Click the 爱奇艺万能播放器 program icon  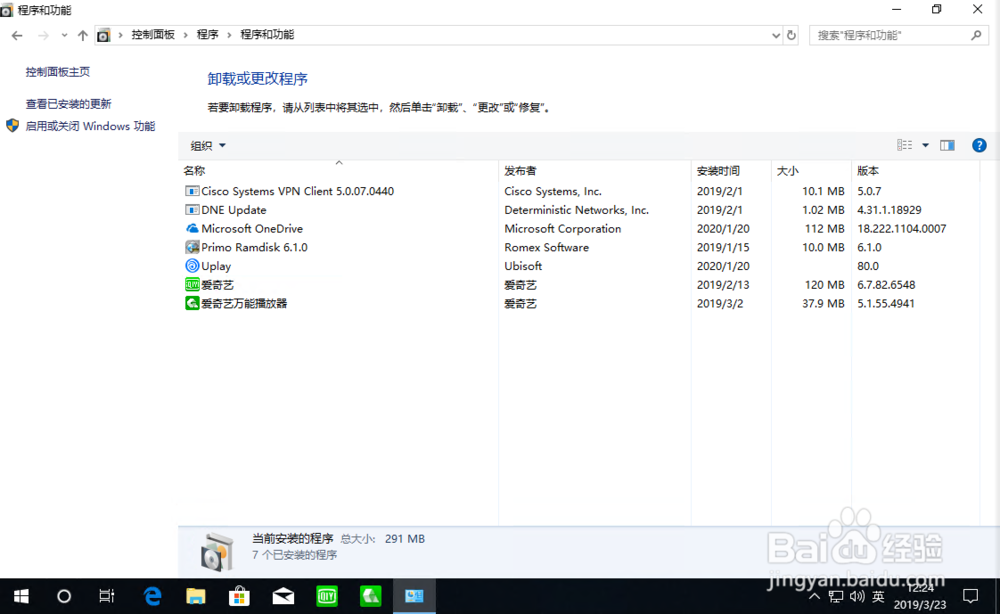(191, 303)
